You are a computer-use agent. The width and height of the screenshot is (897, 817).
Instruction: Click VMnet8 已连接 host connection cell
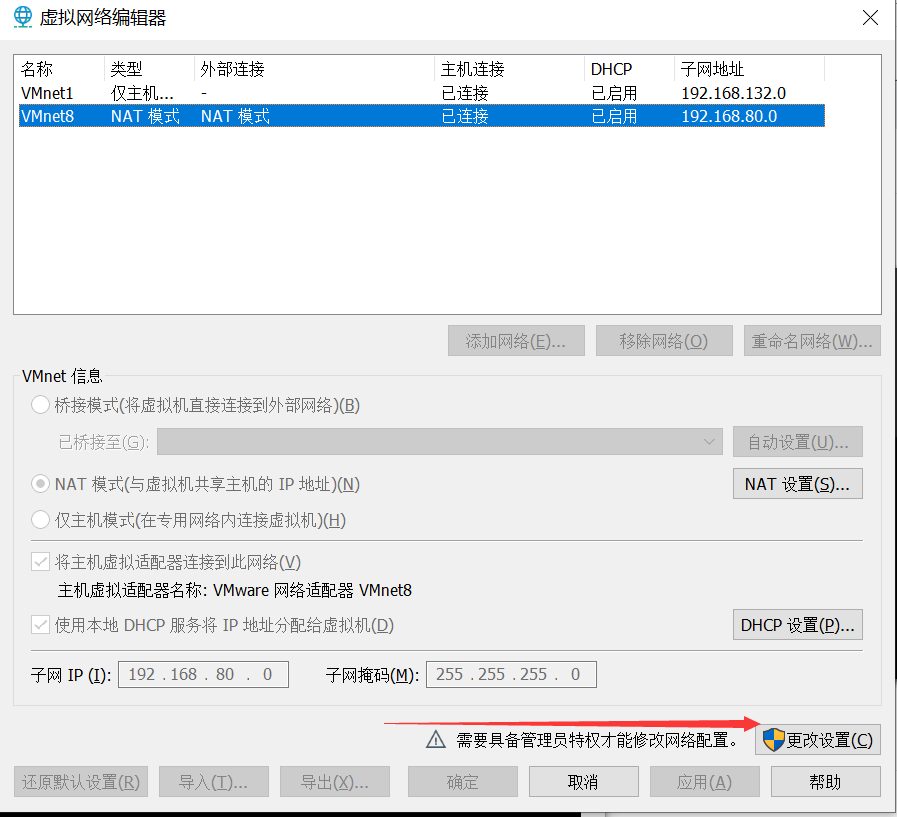[465, 116]
